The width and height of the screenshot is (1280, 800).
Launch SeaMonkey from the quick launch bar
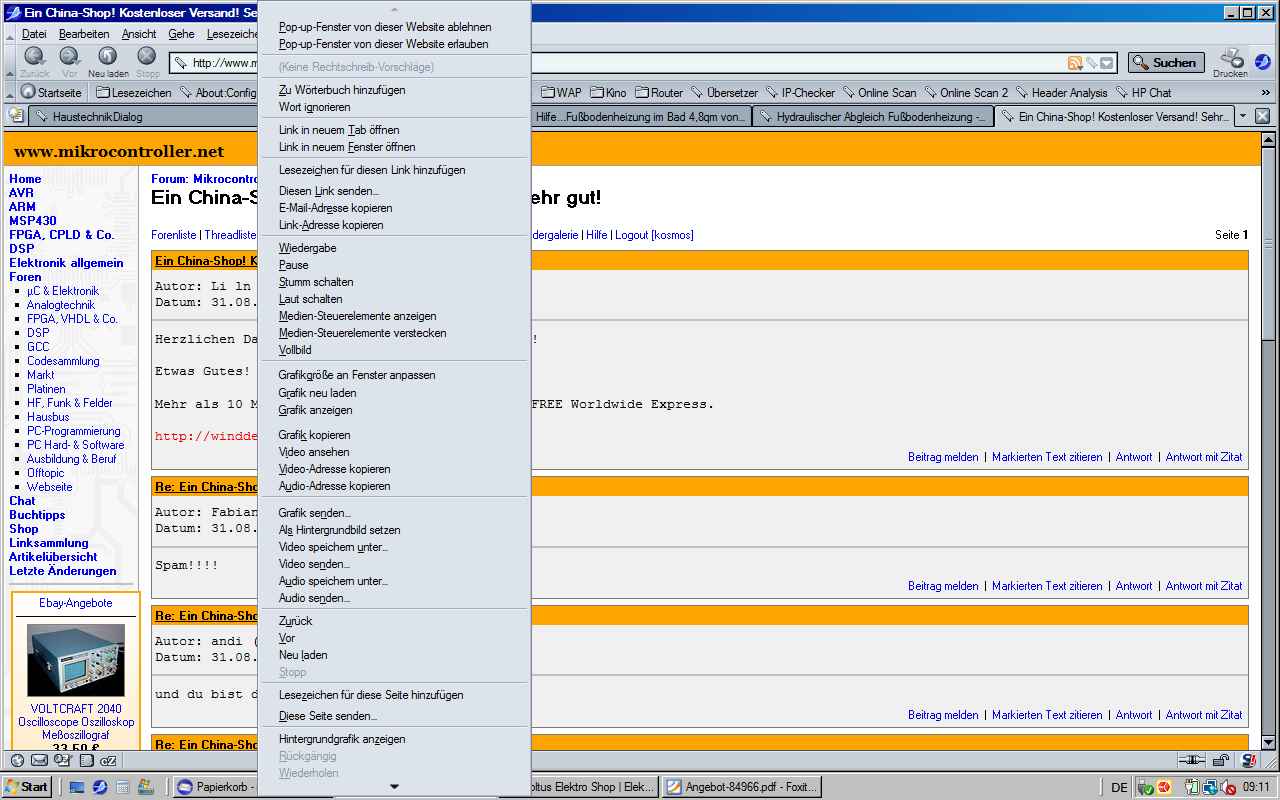pyautogui.click(x=100, y=787)
